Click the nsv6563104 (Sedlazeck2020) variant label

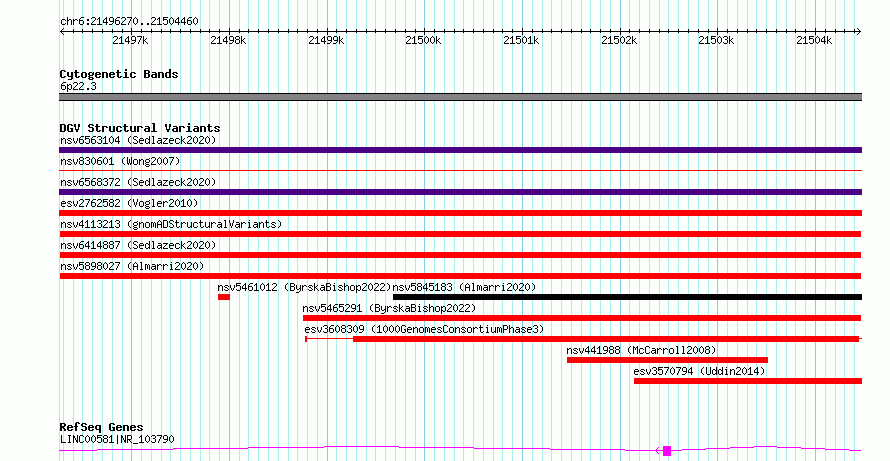click(x=138, y=140)
